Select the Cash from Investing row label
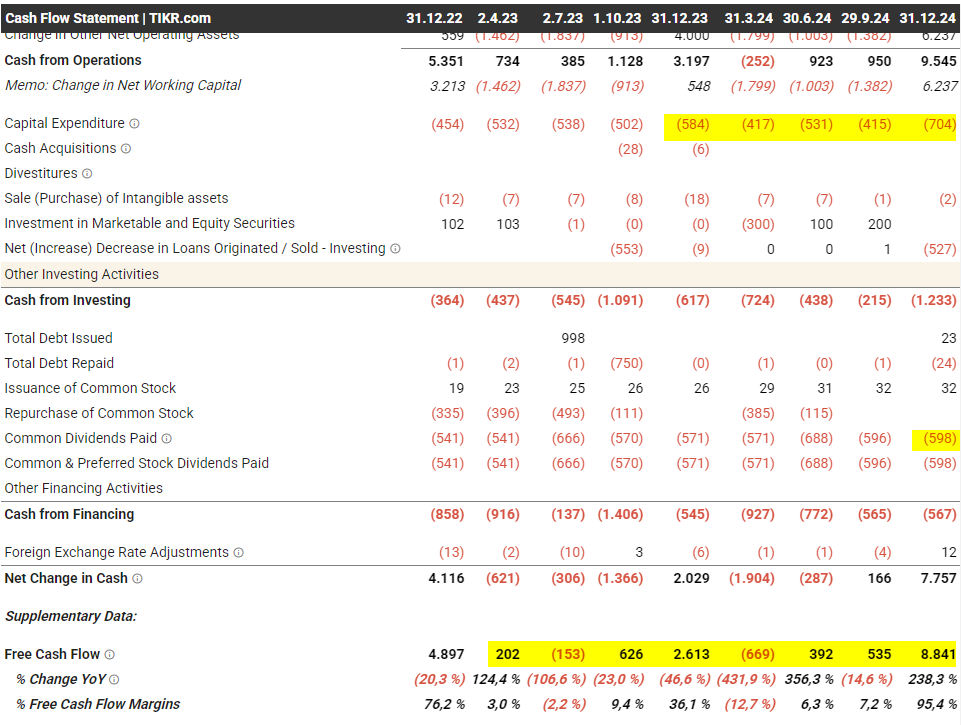Viewport: 961px width, 725px height. (x=67, y=300)
